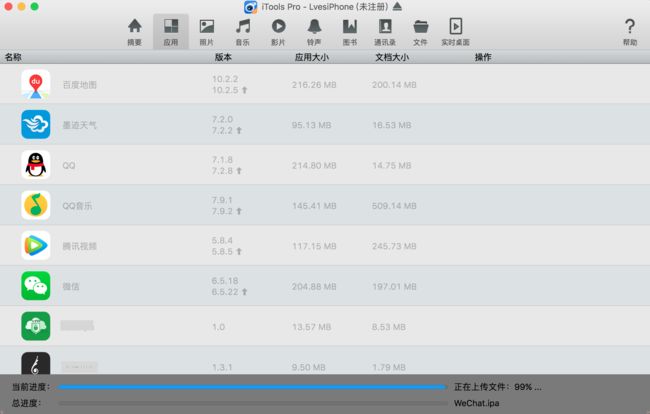
Task: Click the 墨迹天气 app name
Action: tap(80, 125)
